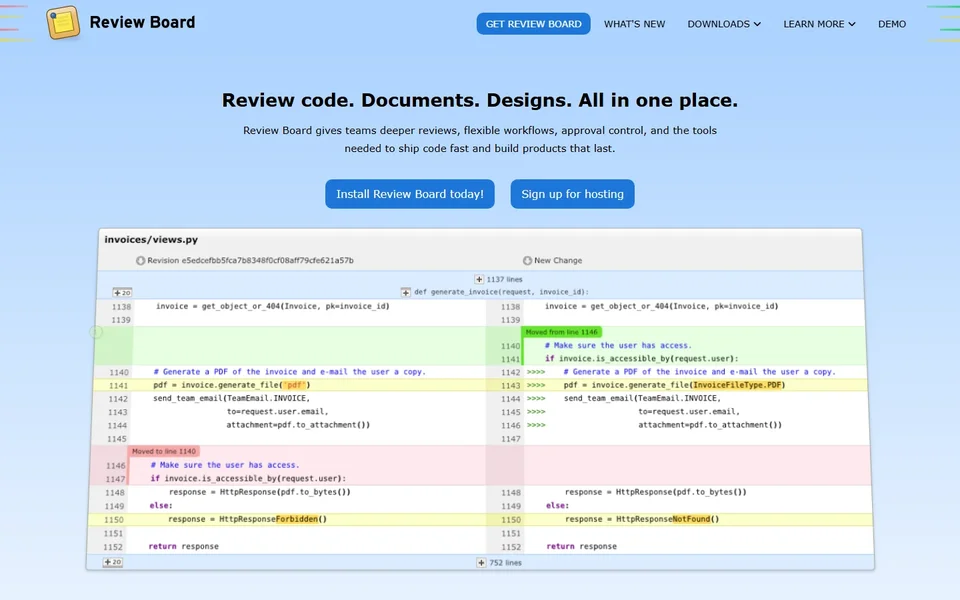The image size is (960, 600).
Task: Open the WHAT'S NEW menu item
Action: [634, 24]
